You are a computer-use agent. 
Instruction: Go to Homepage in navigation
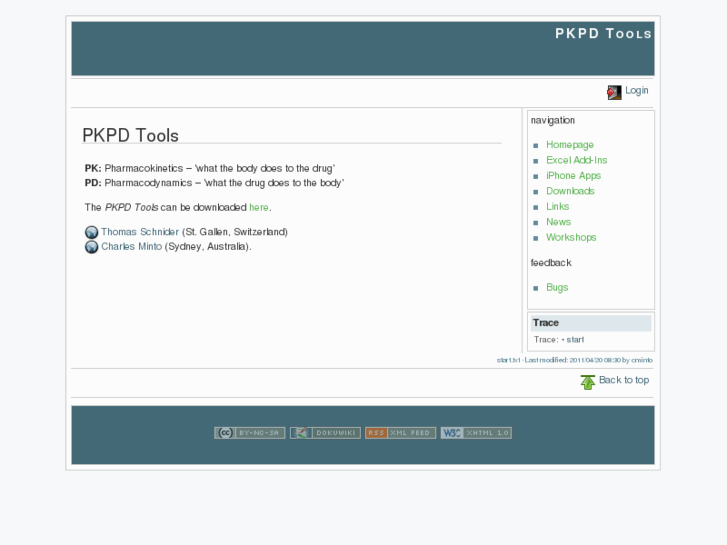point(570,145)
